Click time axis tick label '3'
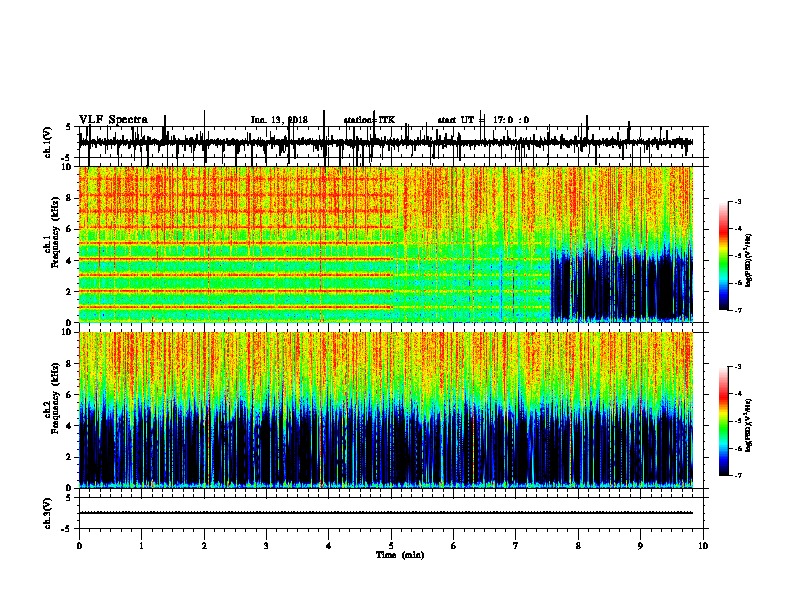Viewport: 792px width, 612px height. (266, 545)
